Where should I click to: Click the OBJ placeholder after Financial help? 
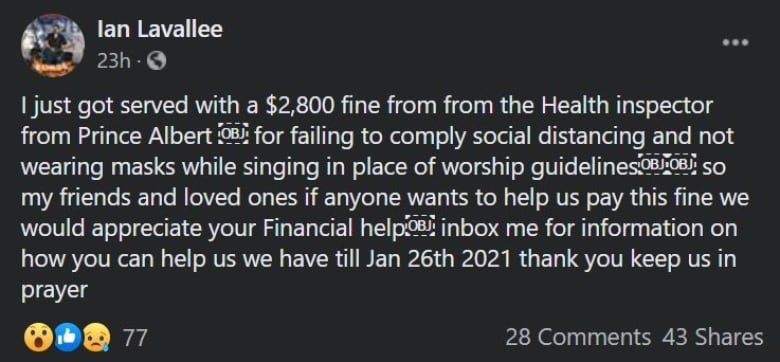tap(421, 227)
